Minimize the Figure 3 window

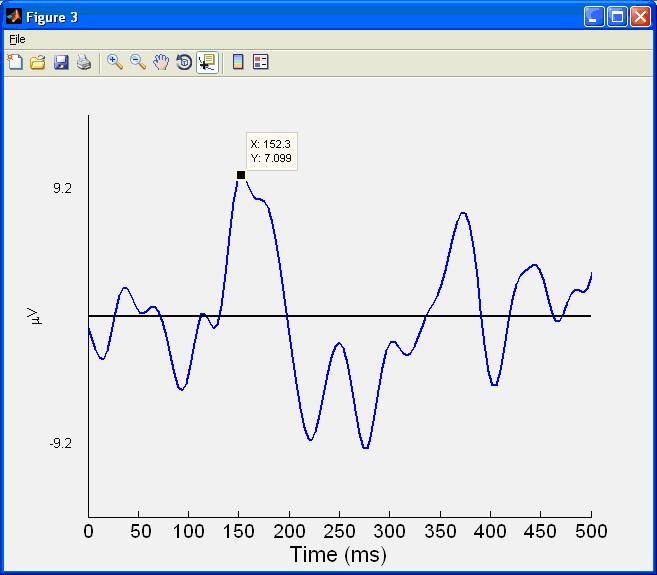tap(595, 17)
